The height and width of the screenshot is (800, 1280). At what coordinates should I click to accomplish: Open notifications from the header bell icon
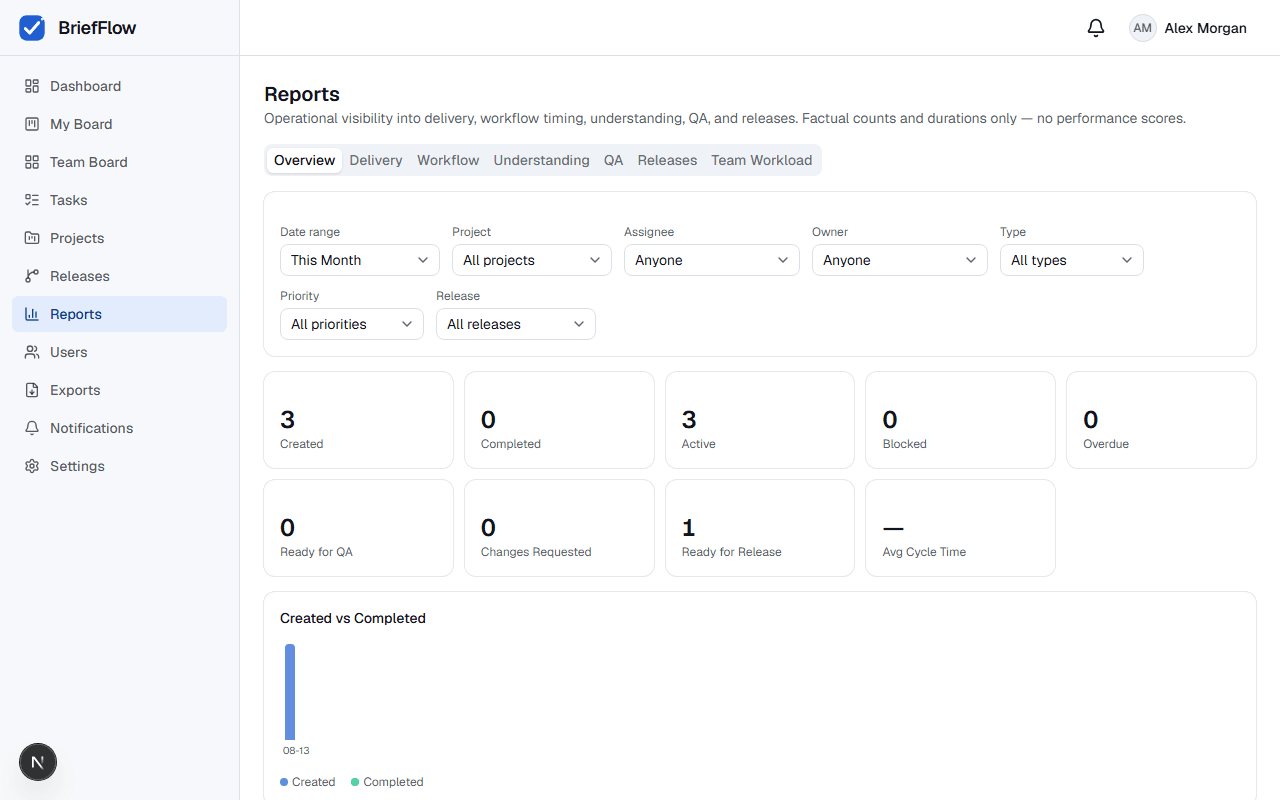coord(1096,28)
